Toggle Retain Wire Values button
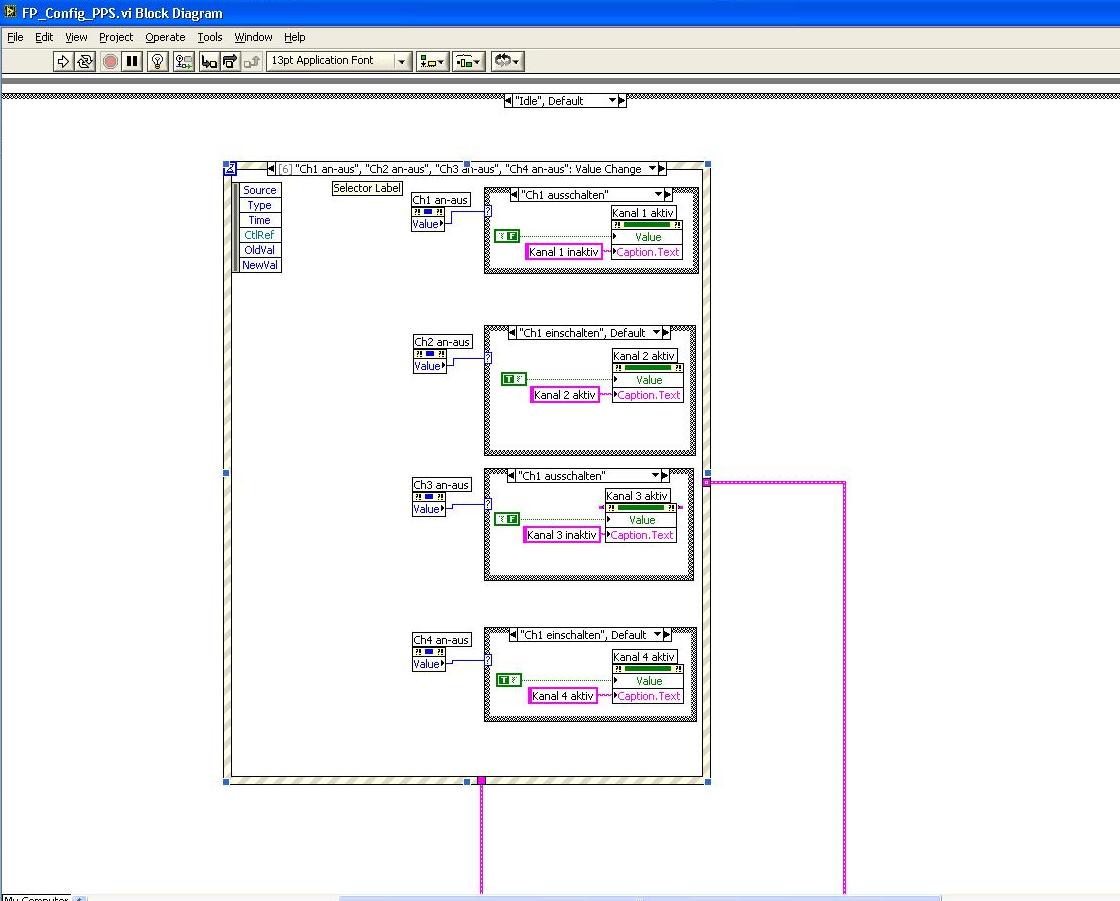Viewport: 1120px width, 901px height. pyautogui.click(x=184, y=61)
